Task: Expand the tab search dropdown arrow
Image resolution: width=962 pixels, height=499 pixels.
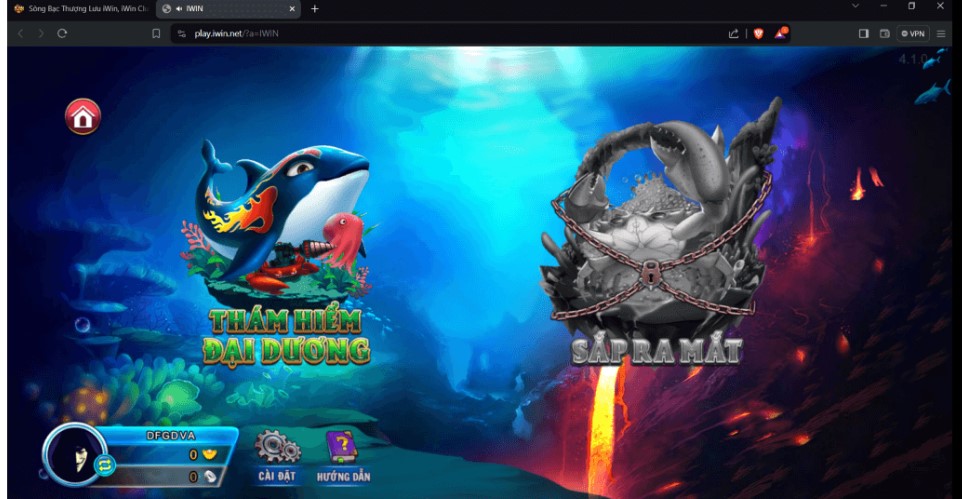Action: coord(854,8)
